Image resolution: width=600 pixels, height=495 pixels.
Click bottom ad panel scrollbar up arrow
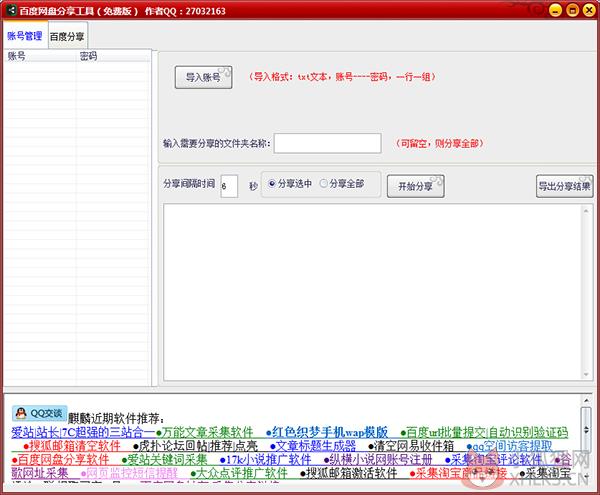pos(587,400)
